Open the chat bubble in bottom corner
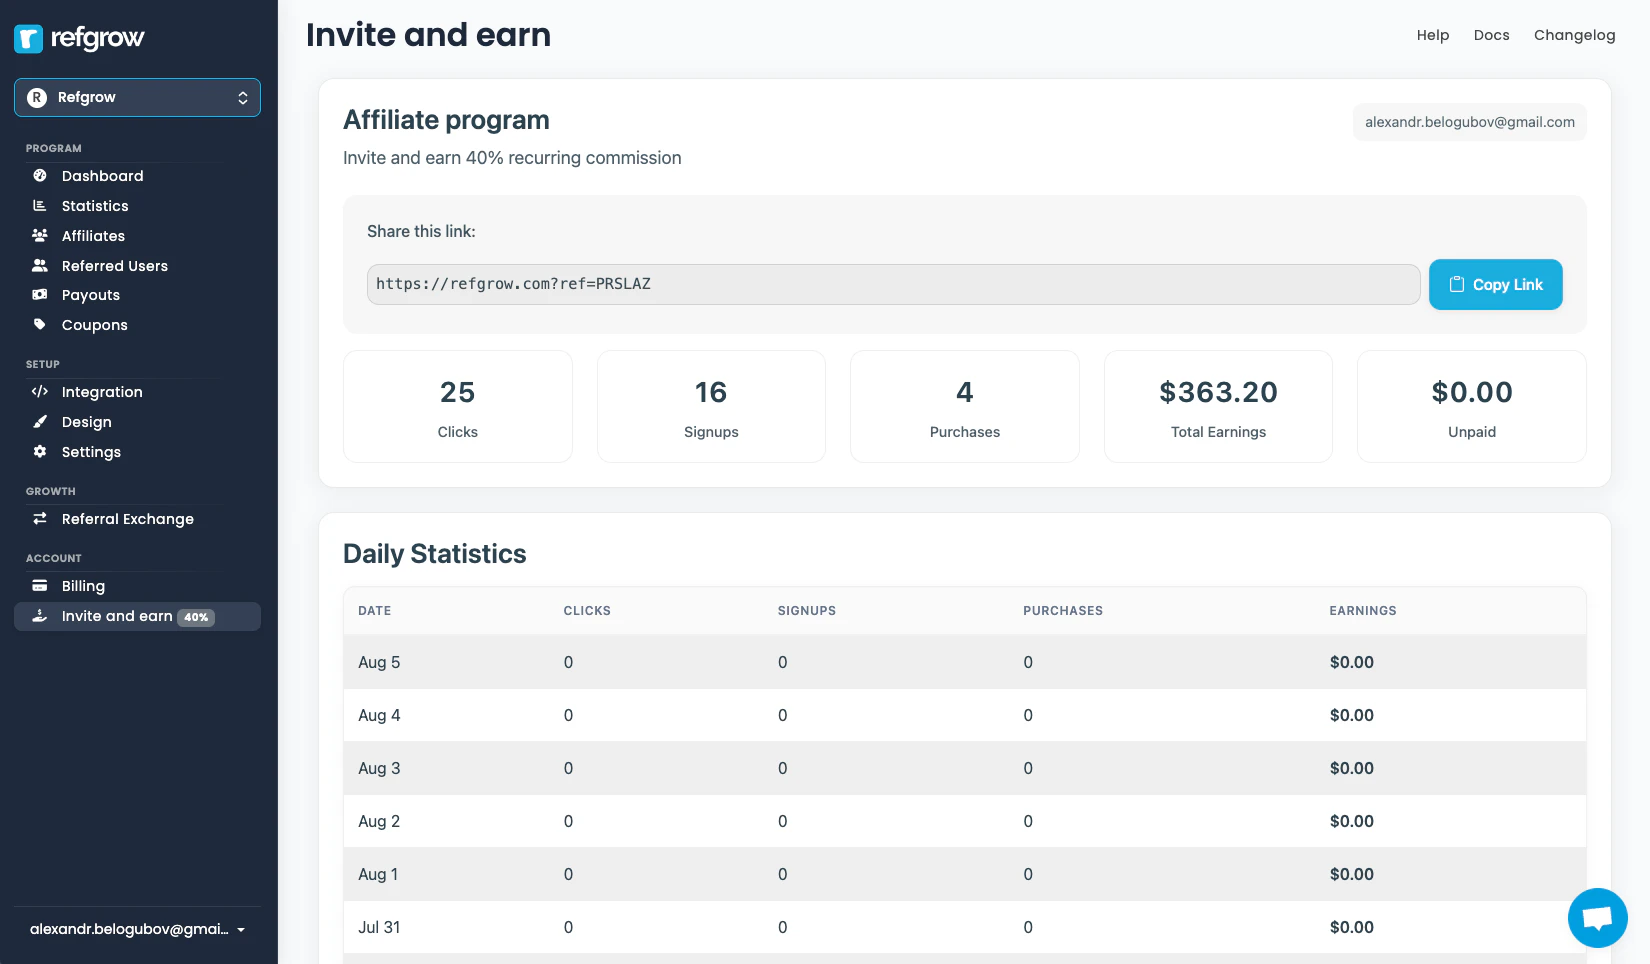This screenshot has height=964, width=1650. [1597, 917]
